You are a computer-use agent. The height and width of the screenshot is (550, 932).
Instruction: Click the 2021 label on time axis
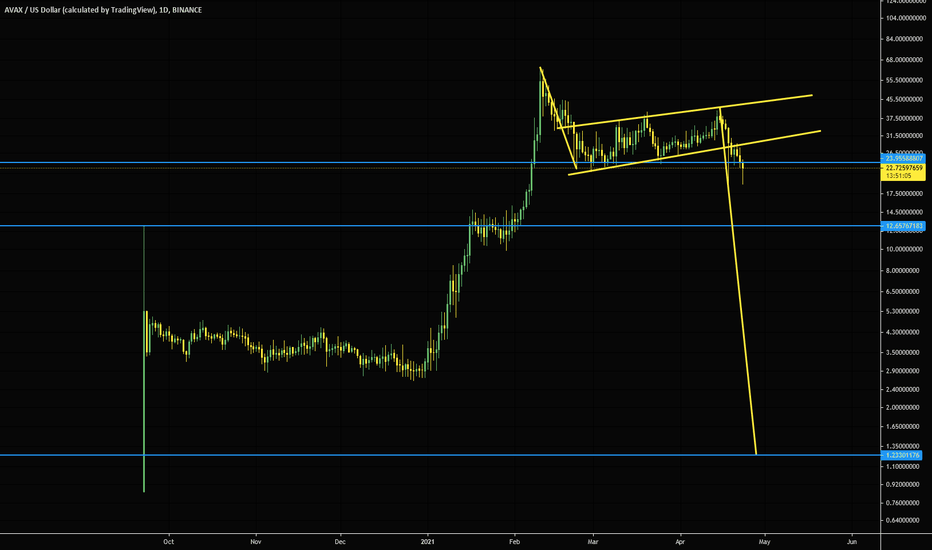[427, 542]
